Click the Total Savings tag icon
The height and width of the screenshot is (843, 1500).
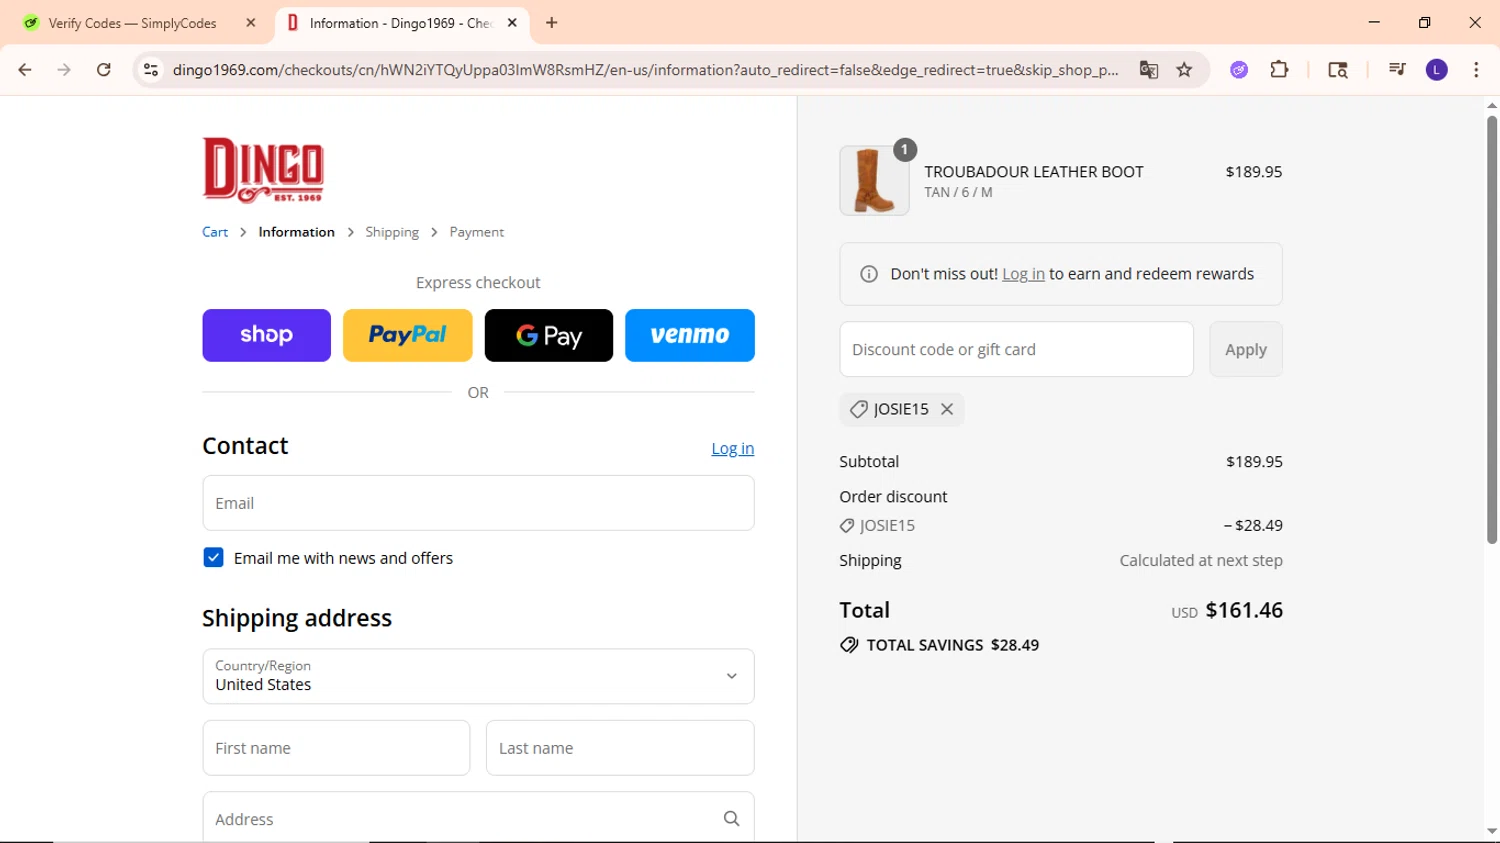[849, 645]
